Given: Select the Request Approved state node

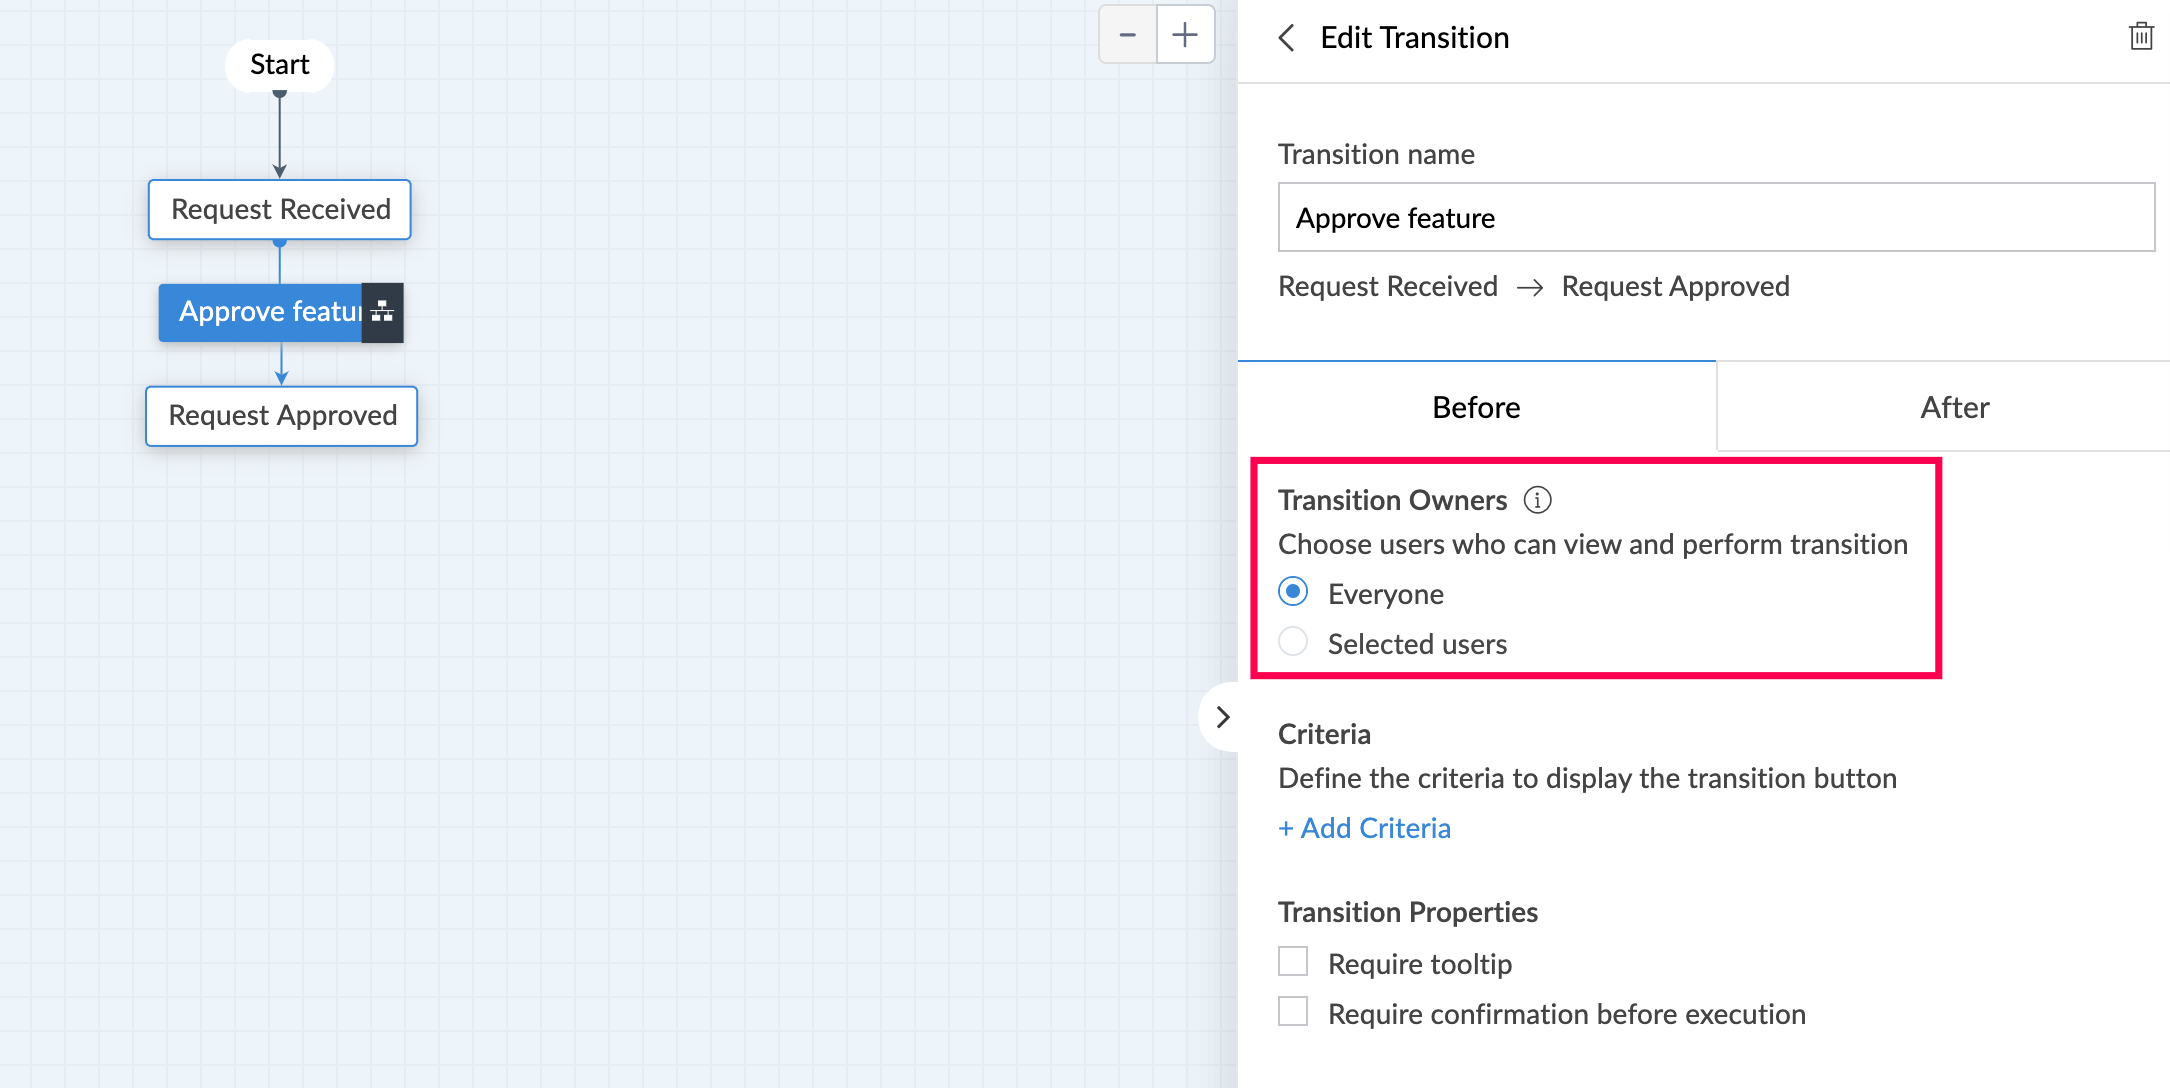Looking at the screenshot, I should coord(282,416).
